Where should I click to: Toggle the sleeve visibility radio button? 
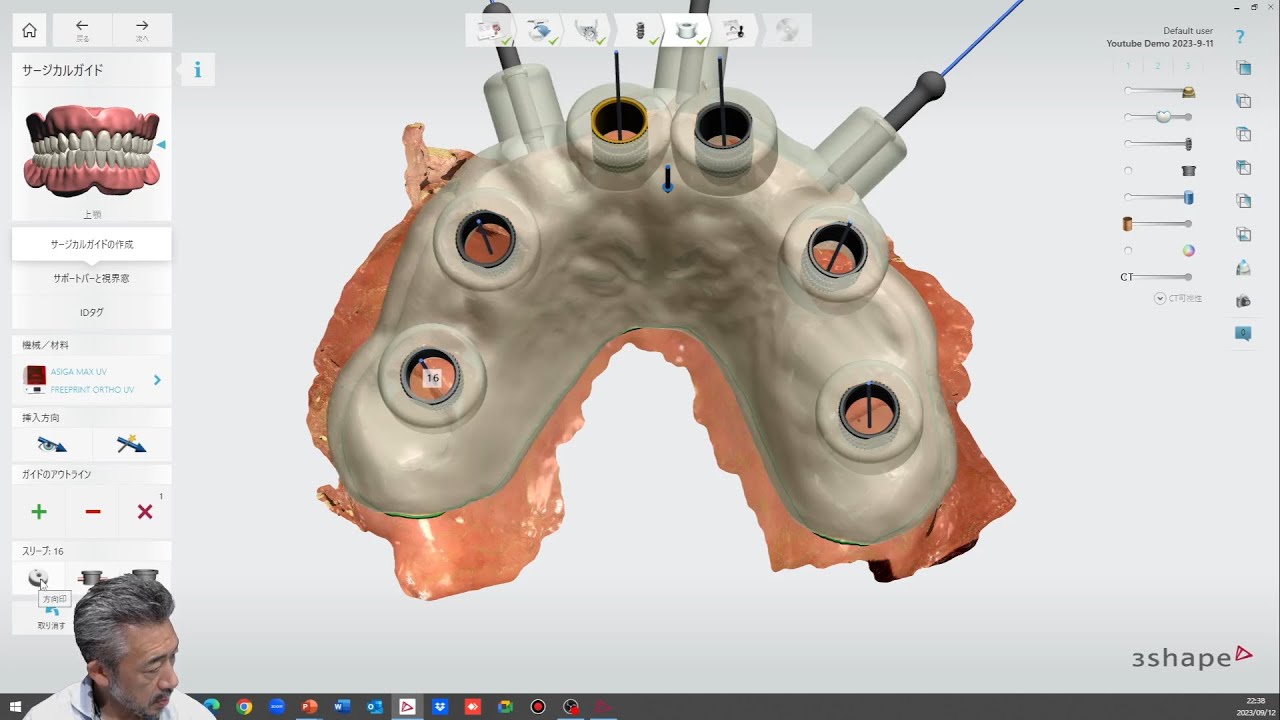click(x=1128, y=171)
